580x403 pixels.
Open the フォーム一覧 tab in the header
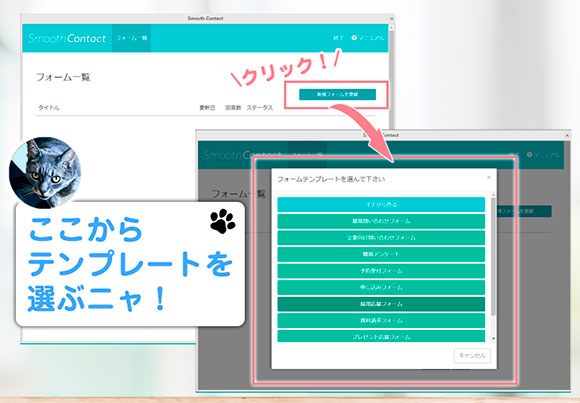(x=132, y=38)
